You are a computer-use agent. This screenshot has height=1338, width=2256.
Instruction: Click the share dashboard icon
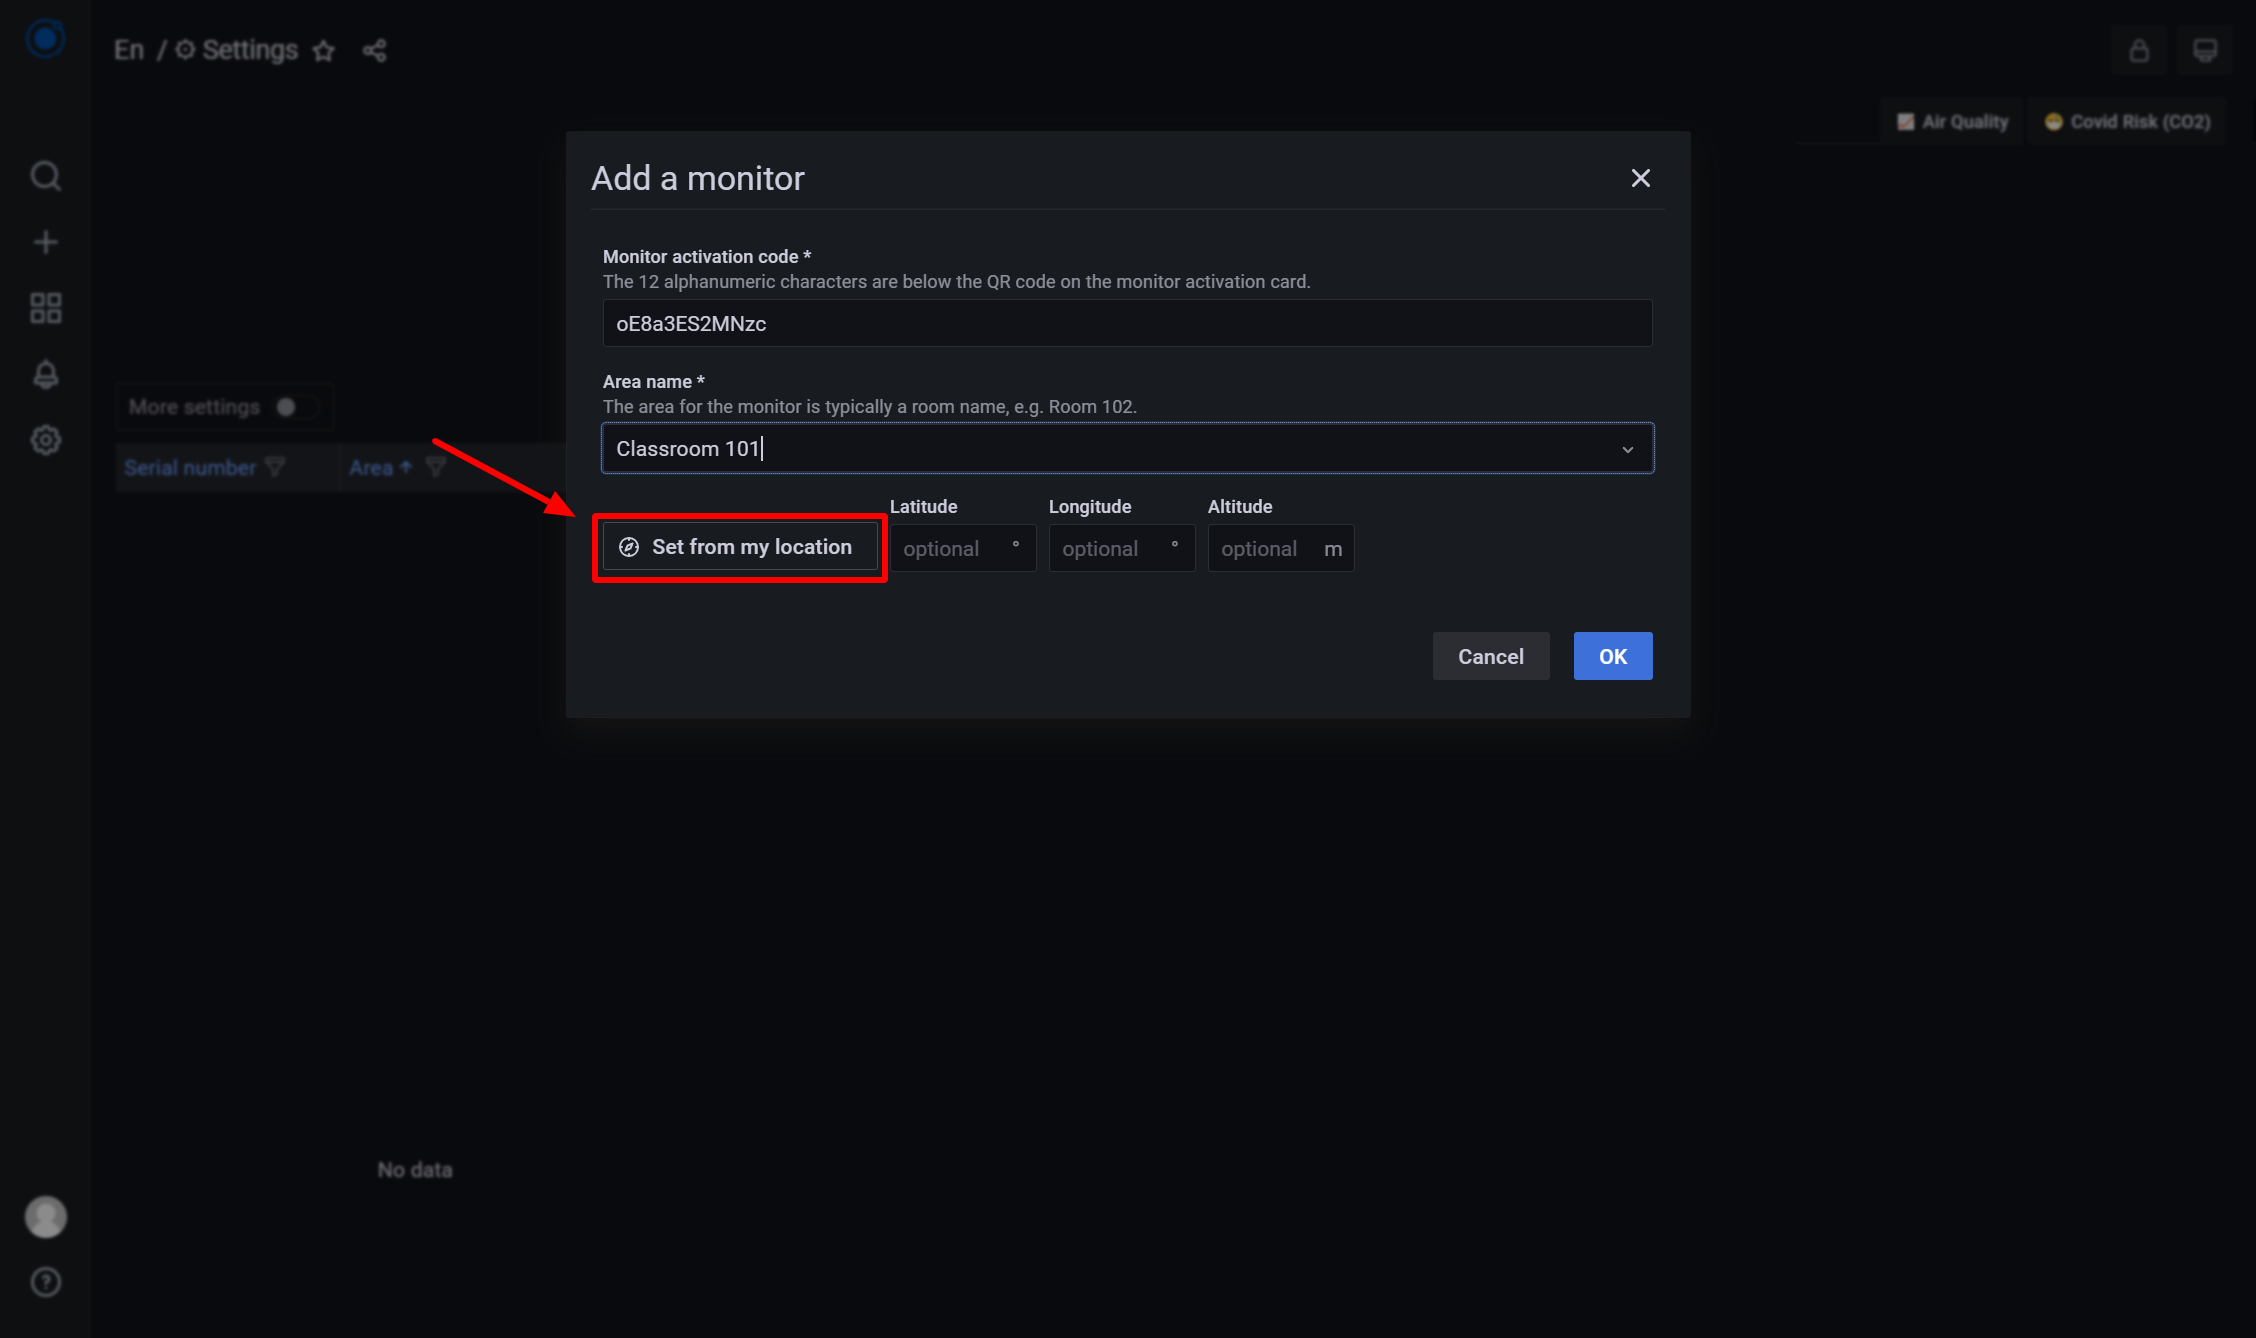click(374, 51)
